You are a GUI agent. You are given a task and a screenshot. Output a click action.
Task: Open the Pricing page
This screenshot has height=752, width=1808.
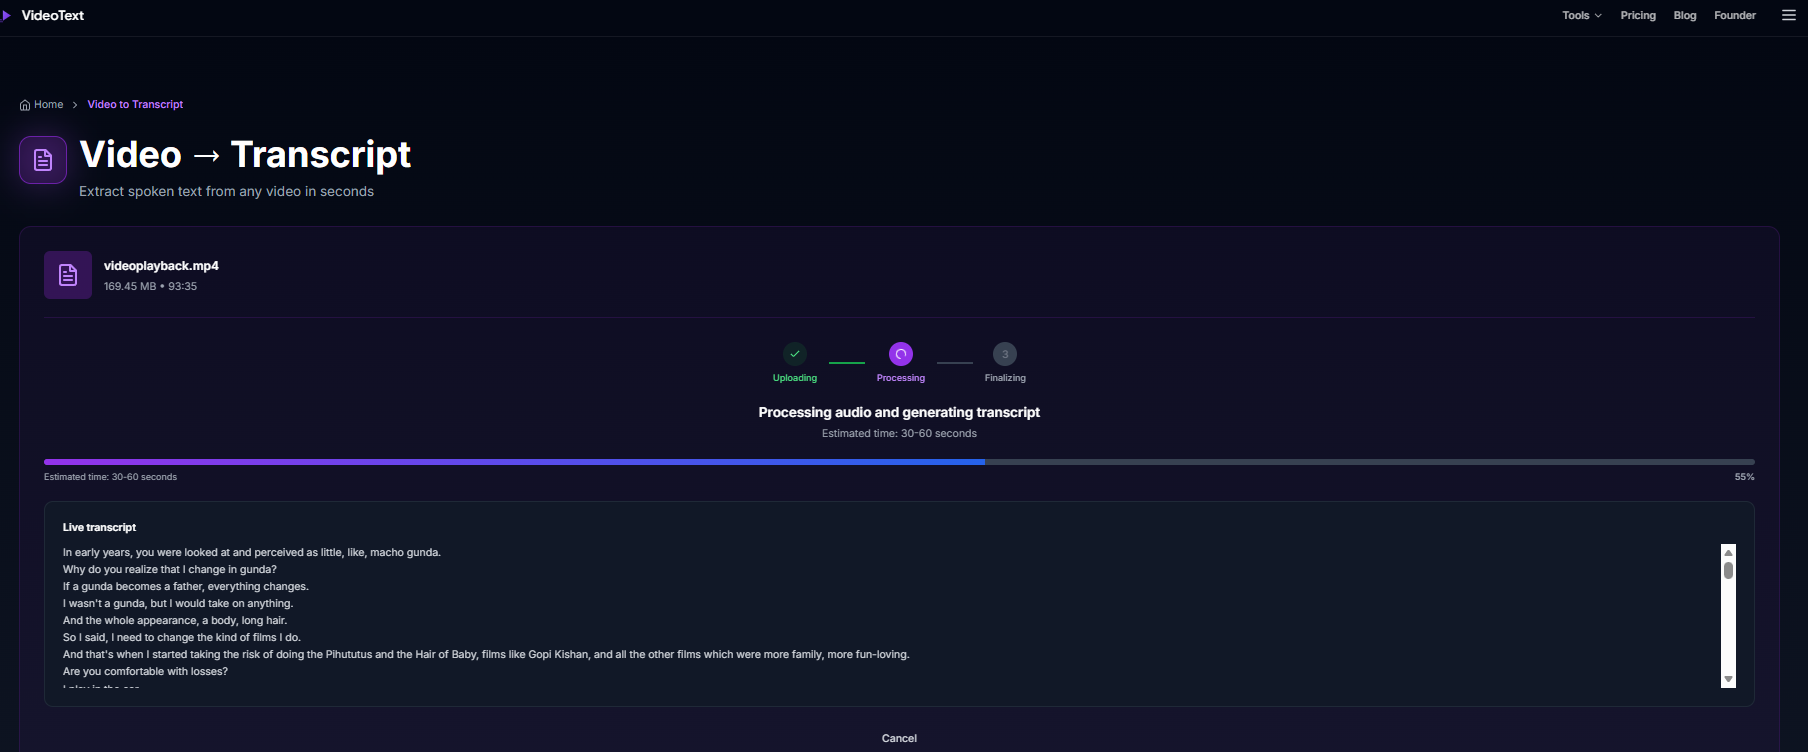point(1638,15)
